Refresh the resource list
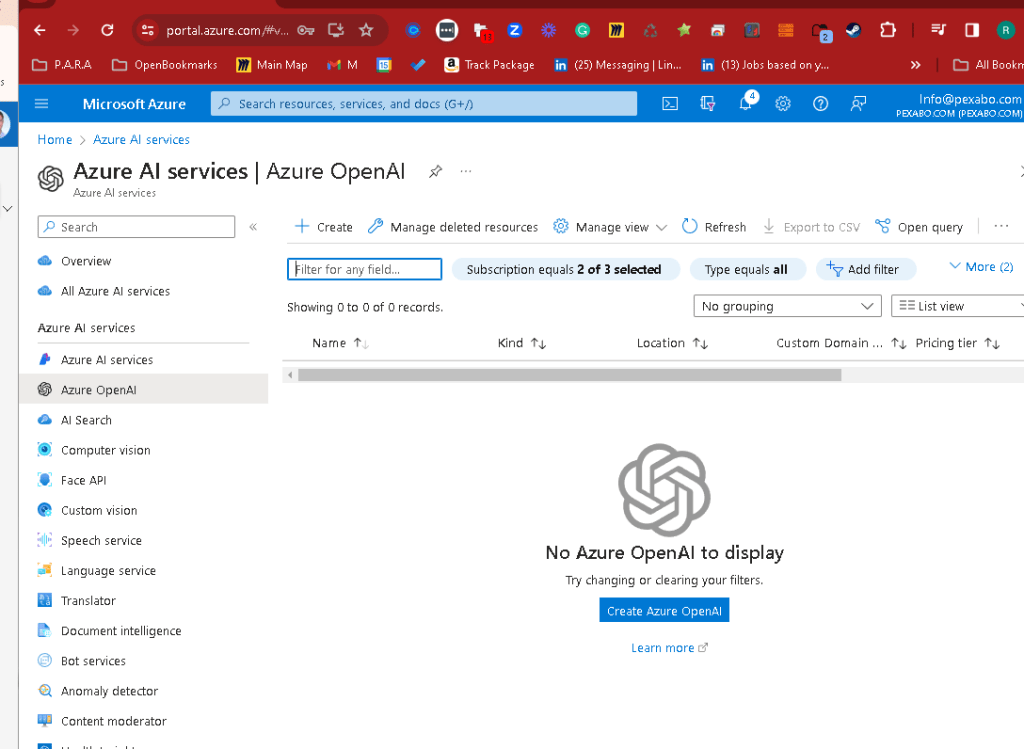 (x=714, y=227)
